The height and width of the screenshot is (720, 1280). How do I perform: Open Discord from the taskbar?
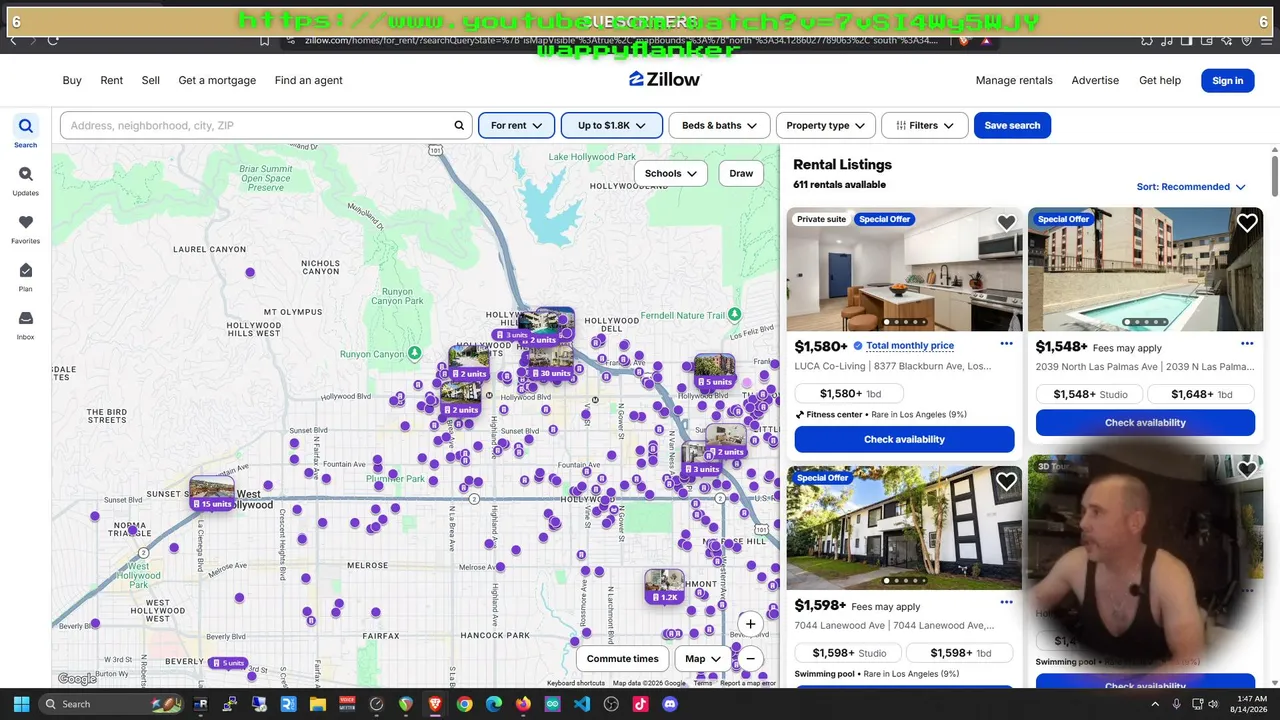[x=670, y=704]
